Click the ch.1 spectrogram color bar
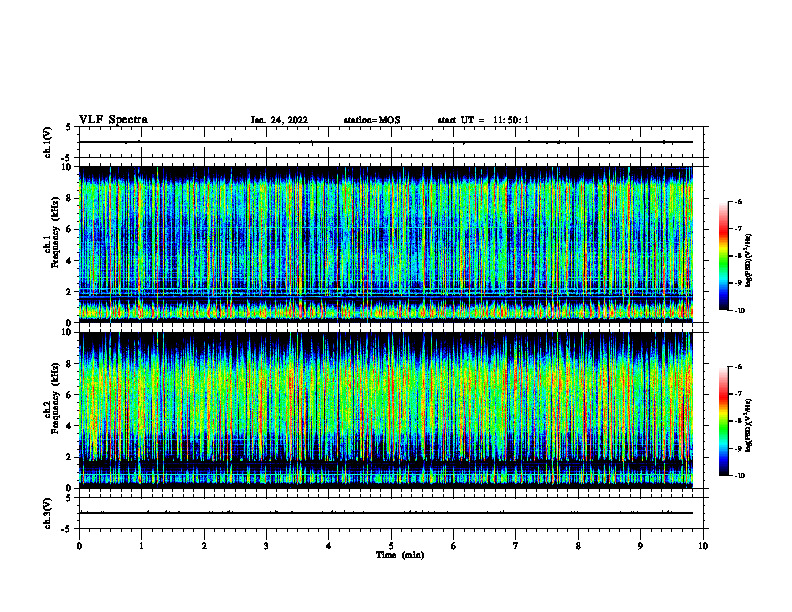The image size is (792, 612). (x=723, y=256)
